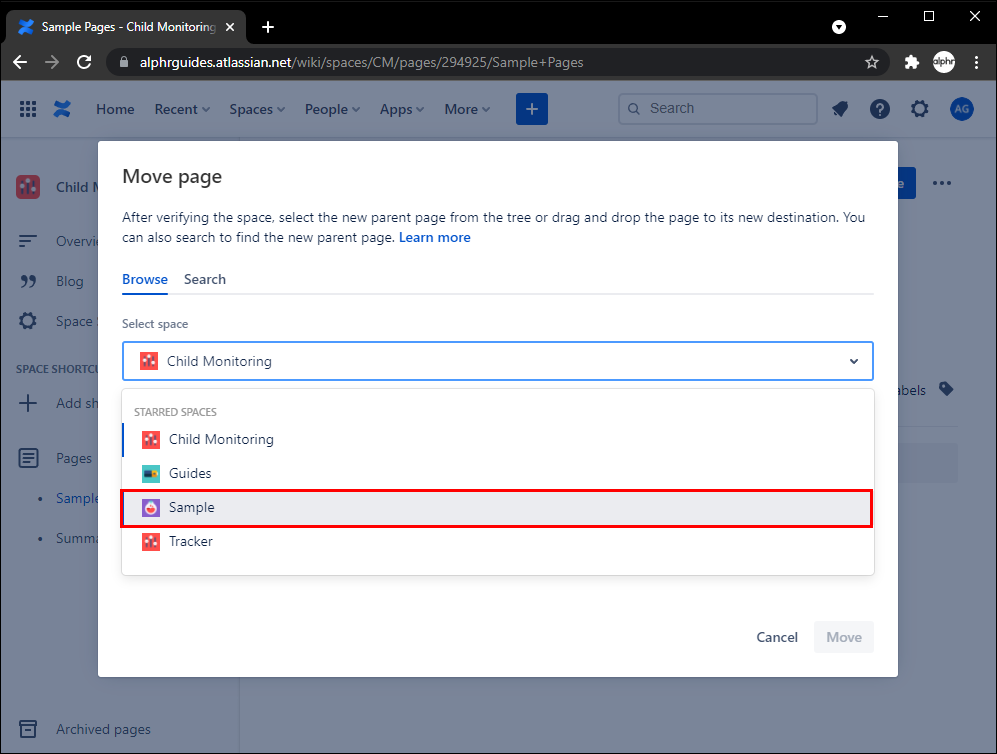Close the Sample Pages browser tab
This screenshot has height=754, width=997.
pos(230,27)
